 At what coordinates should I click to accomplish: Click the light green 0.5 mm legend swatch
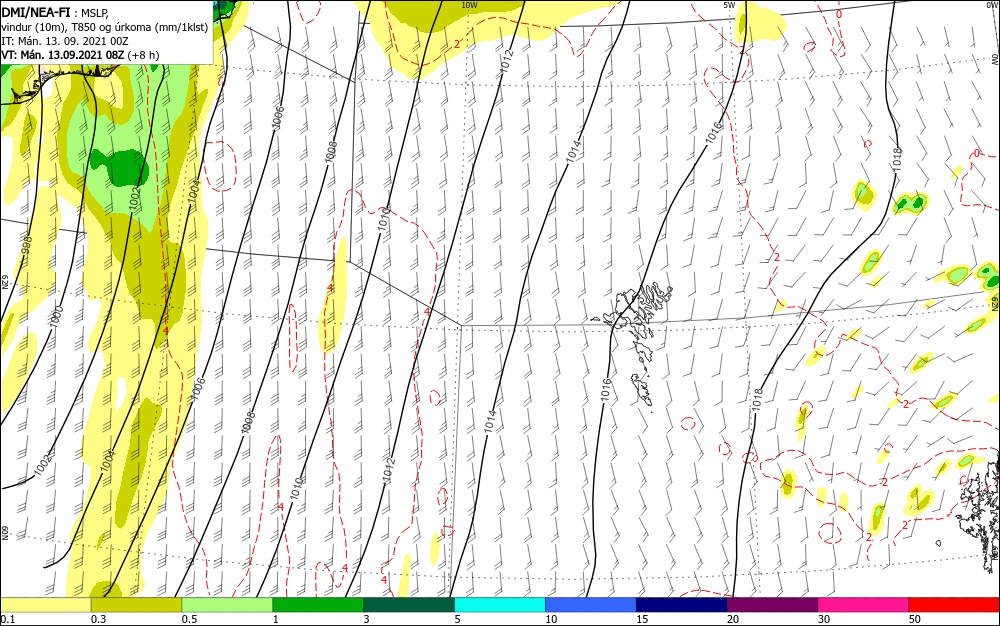point(227,606)
